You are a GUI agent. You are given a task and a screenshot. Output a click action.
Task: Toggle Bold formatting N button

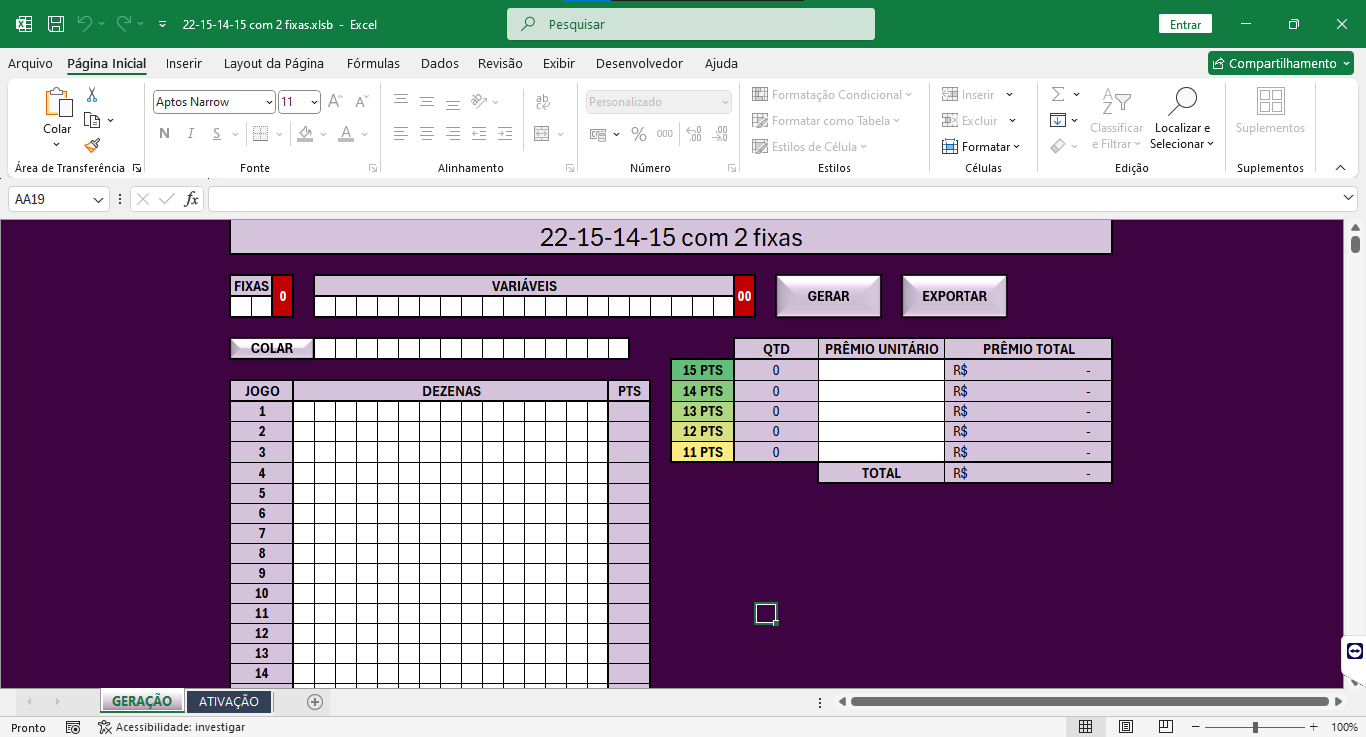tap(164, 134)
